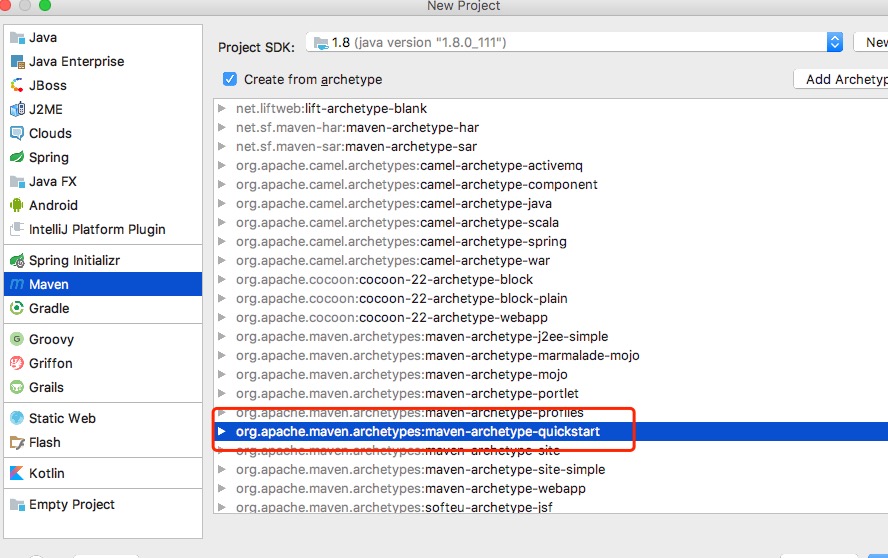Click the IntelliJ Platform Plugin icon
This screenshot has height=558, width=888.
click(18, 229)
